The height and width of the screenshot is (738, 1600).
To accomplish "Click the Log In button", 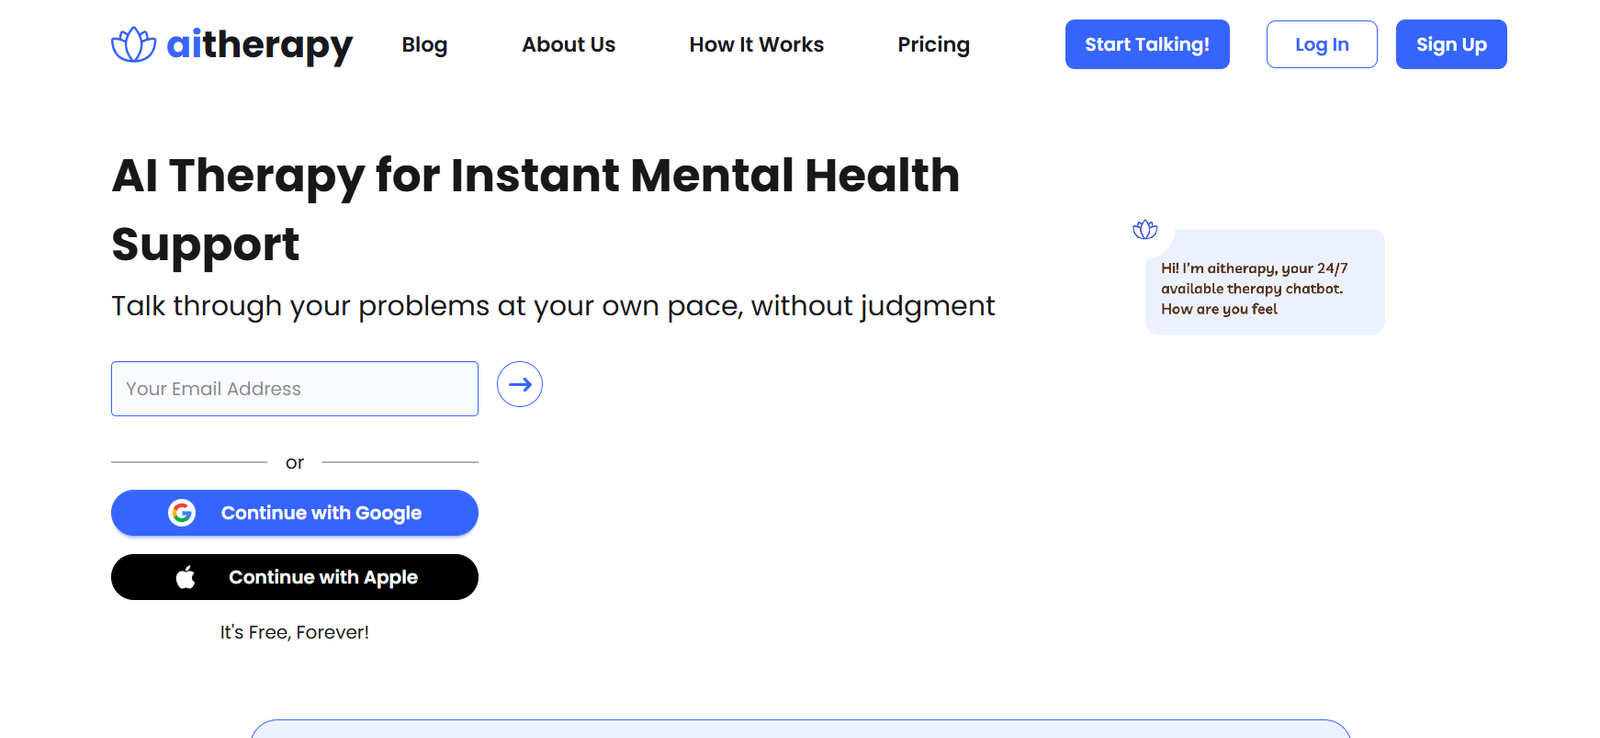I will (x=1321, y=45).
